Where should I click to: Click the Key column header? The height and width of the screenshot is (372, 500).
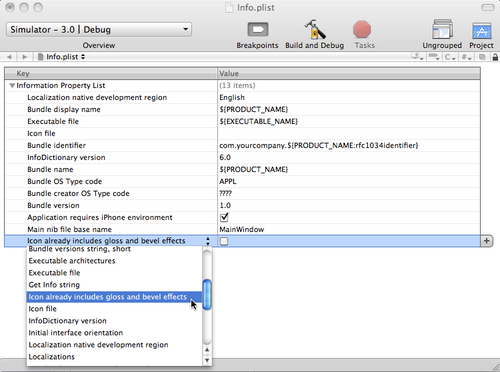coord(111,73)
